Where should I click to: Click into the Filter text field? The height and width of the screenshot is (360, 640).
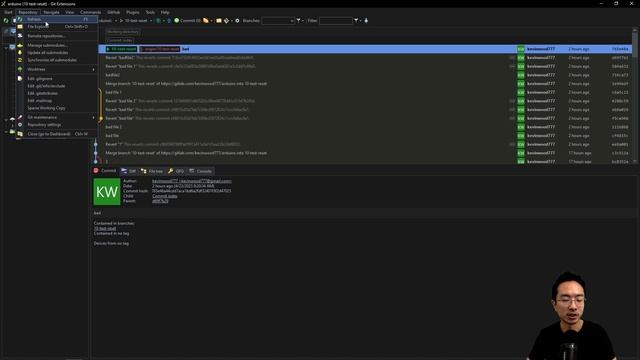click(x=336, y=20)
